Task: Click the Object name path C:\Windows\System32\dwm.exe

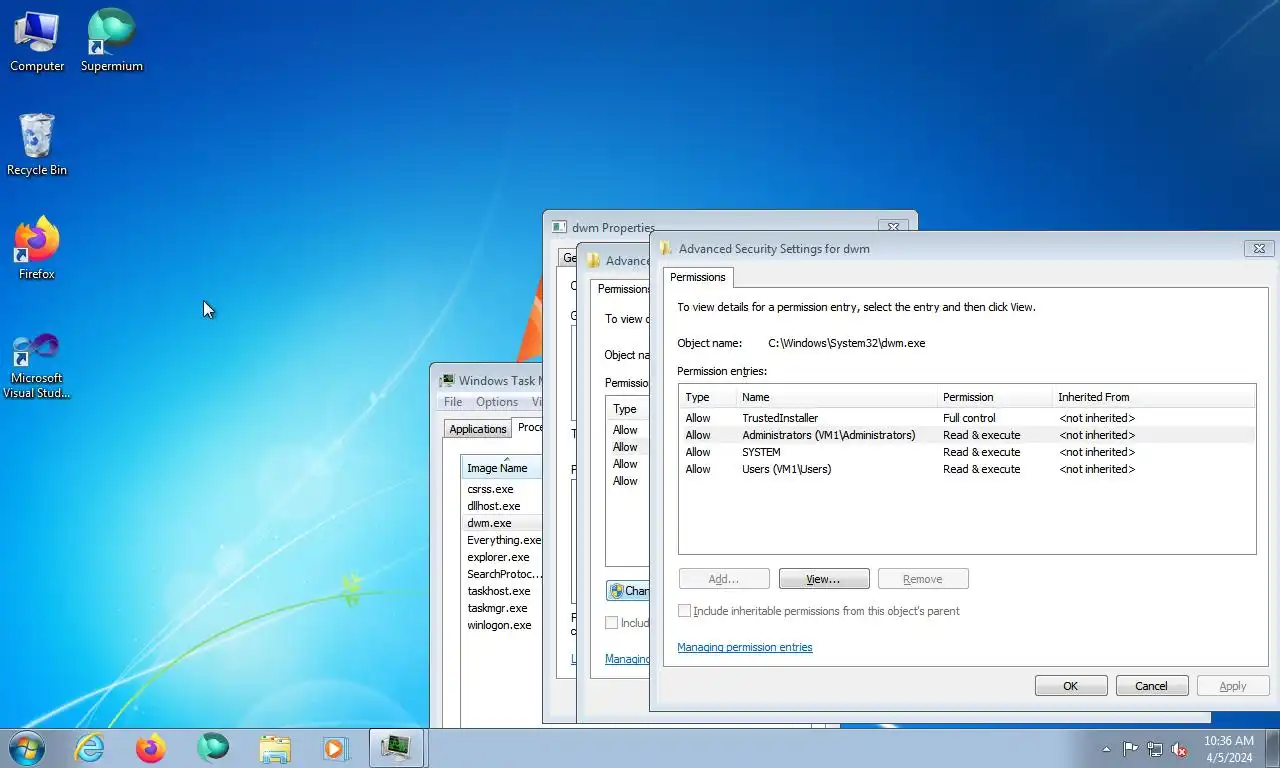Action: [x=846, y=343]
